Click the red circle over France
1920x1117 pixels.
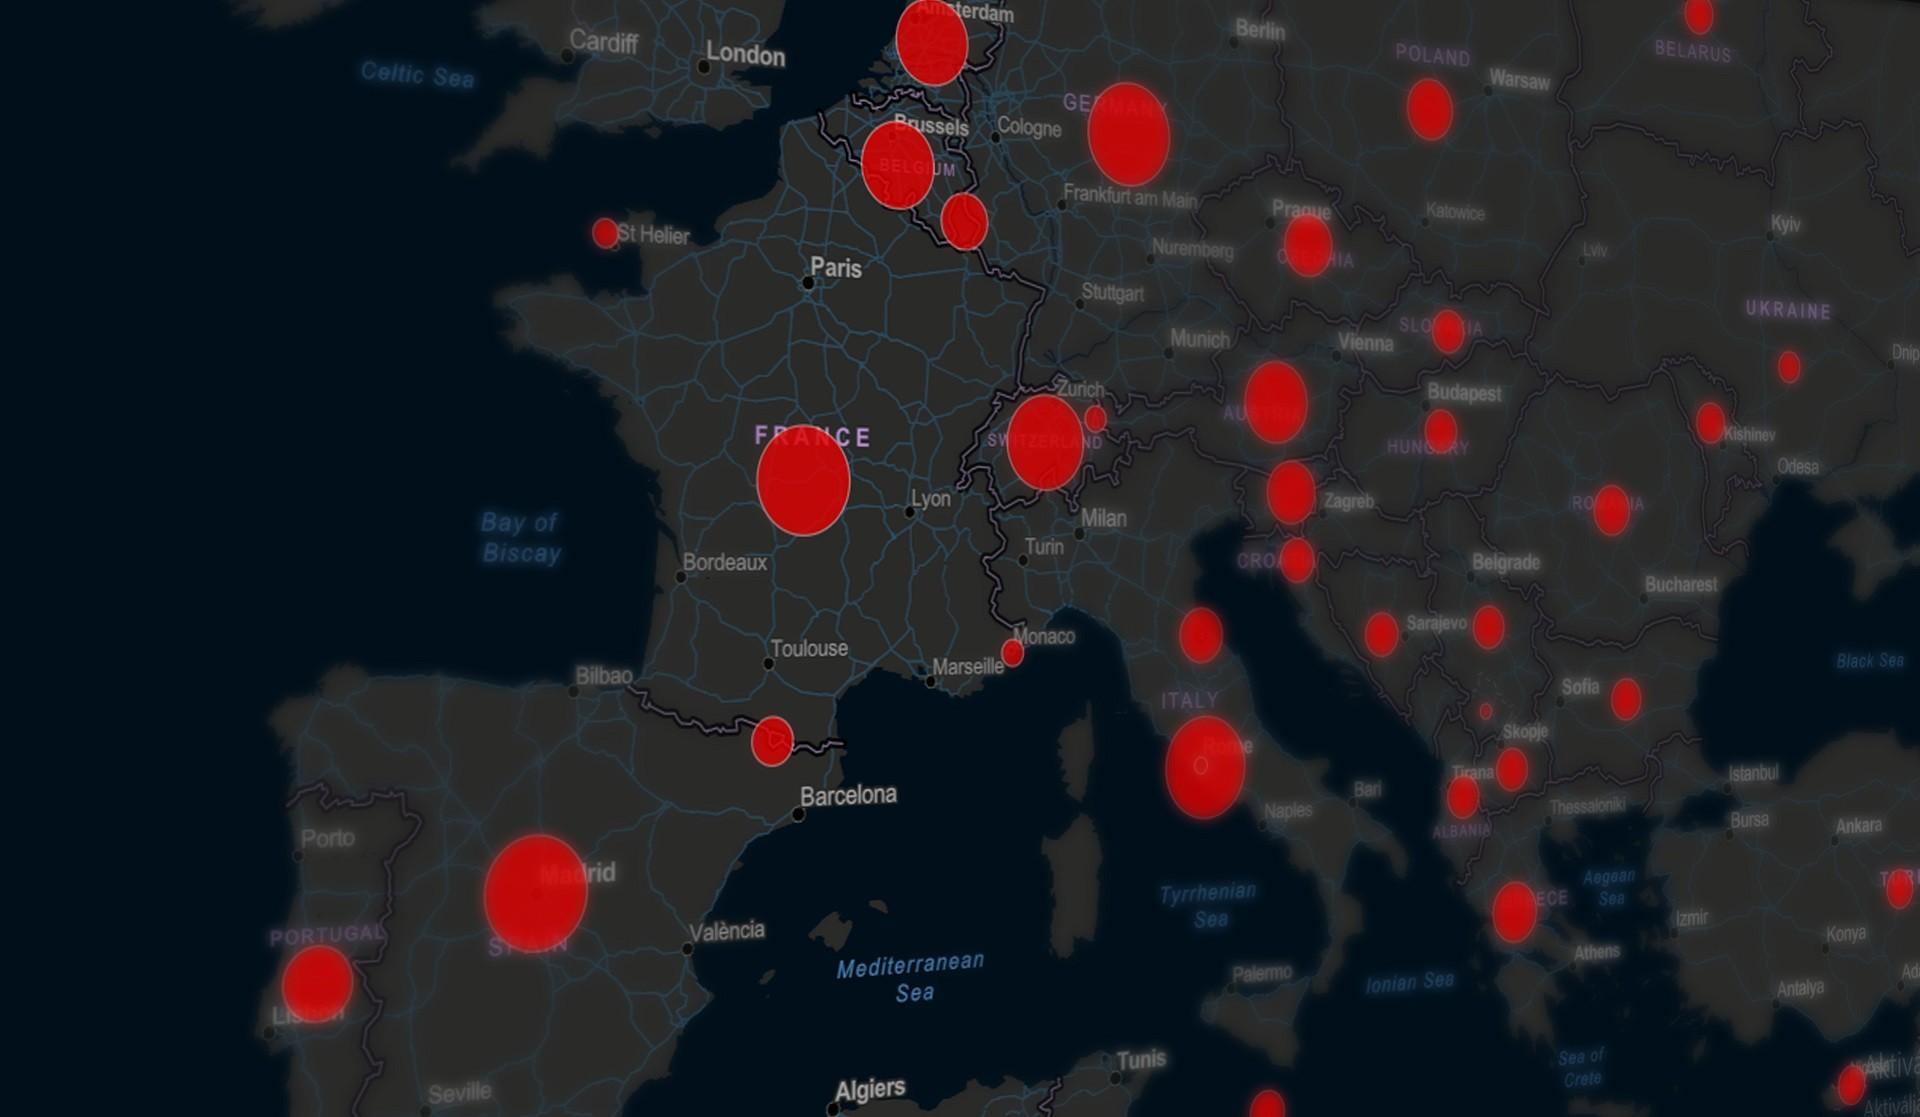803,481
